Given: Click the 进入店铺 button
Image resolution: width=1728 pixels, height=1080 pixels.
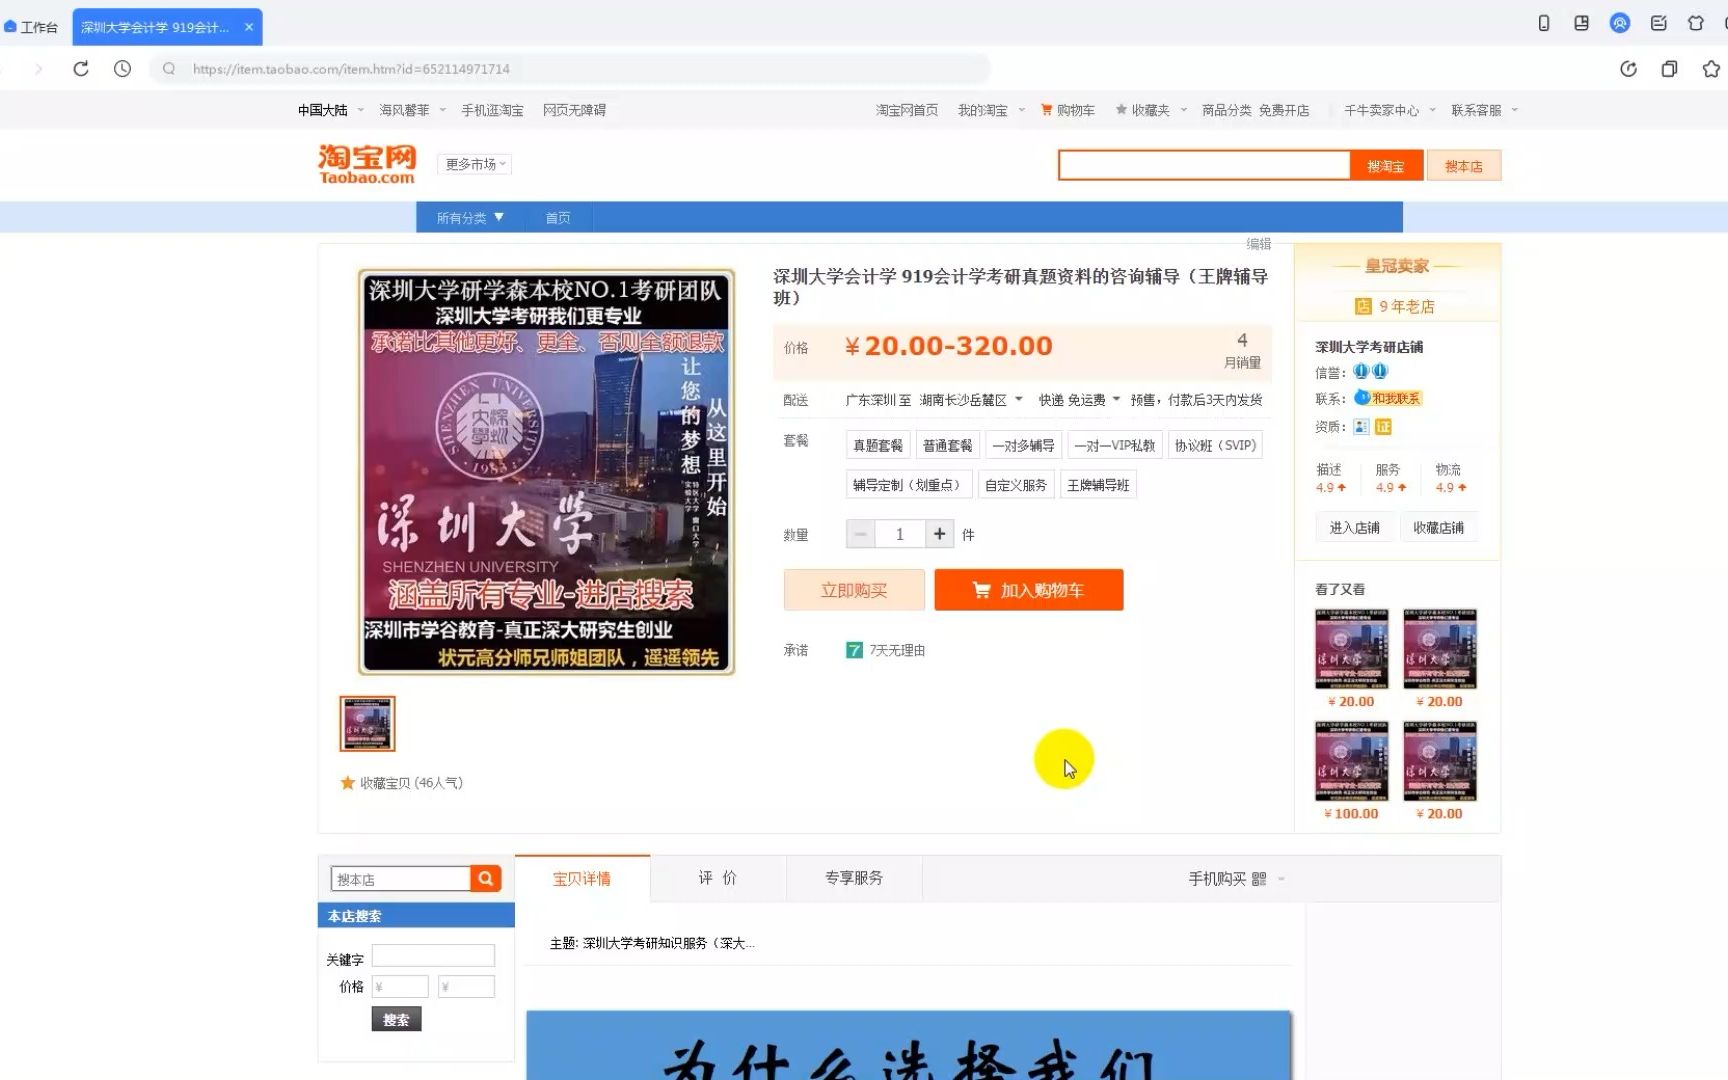Looking at the screenshot, I should [x=1354, y=528].
